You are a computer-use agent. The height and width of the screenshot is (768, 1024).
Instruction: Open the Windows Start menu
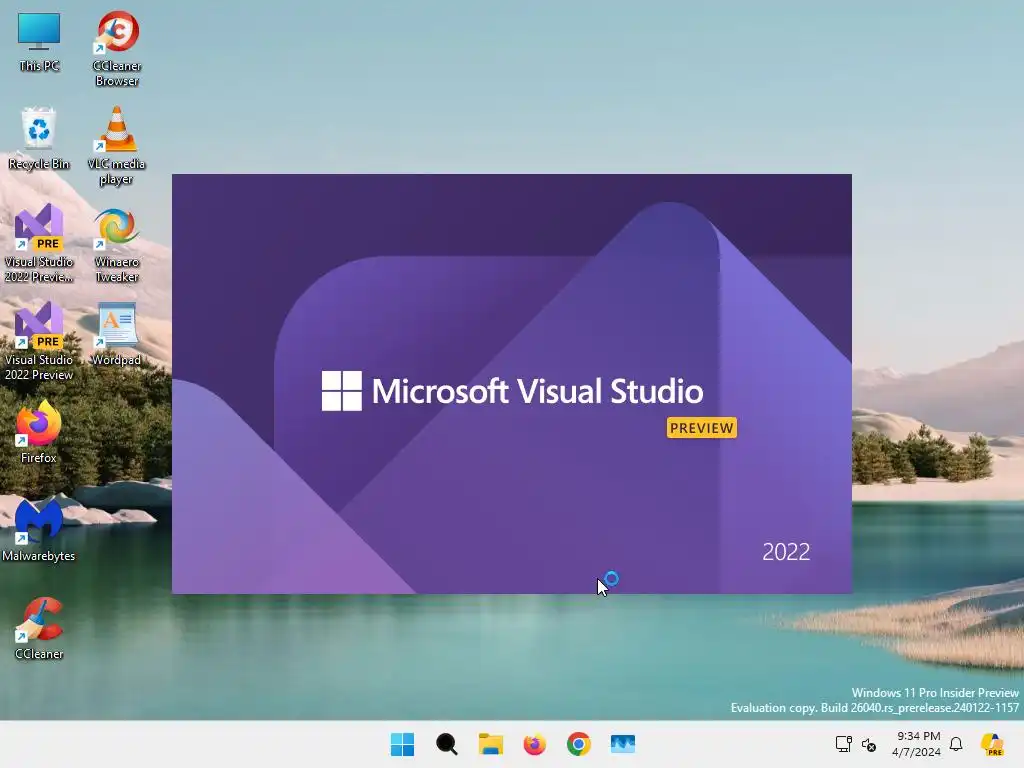402,744
